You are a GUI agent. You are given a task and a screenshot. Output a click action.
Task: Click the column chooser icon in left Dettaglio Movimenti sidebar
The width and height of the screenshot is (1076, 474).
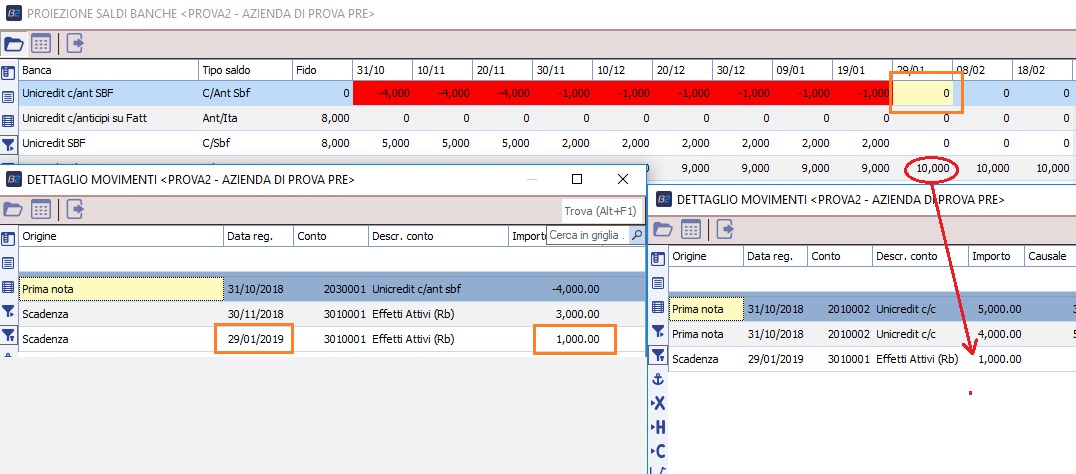click(8, 239)
